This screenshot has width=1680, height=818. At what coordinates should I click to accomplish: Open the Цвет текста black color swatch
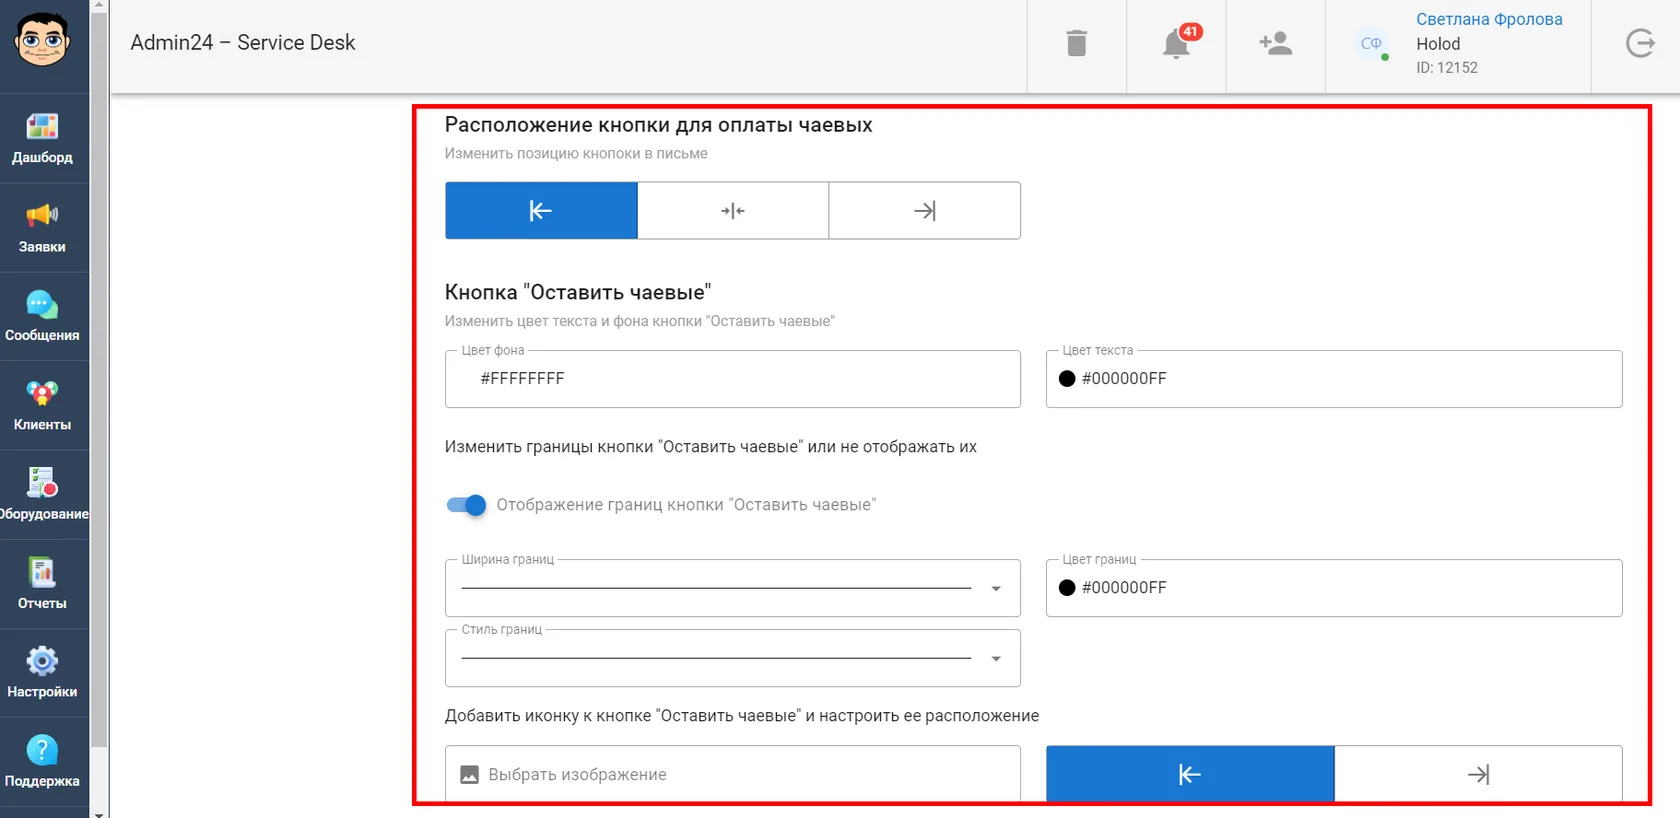point(1067,379)
